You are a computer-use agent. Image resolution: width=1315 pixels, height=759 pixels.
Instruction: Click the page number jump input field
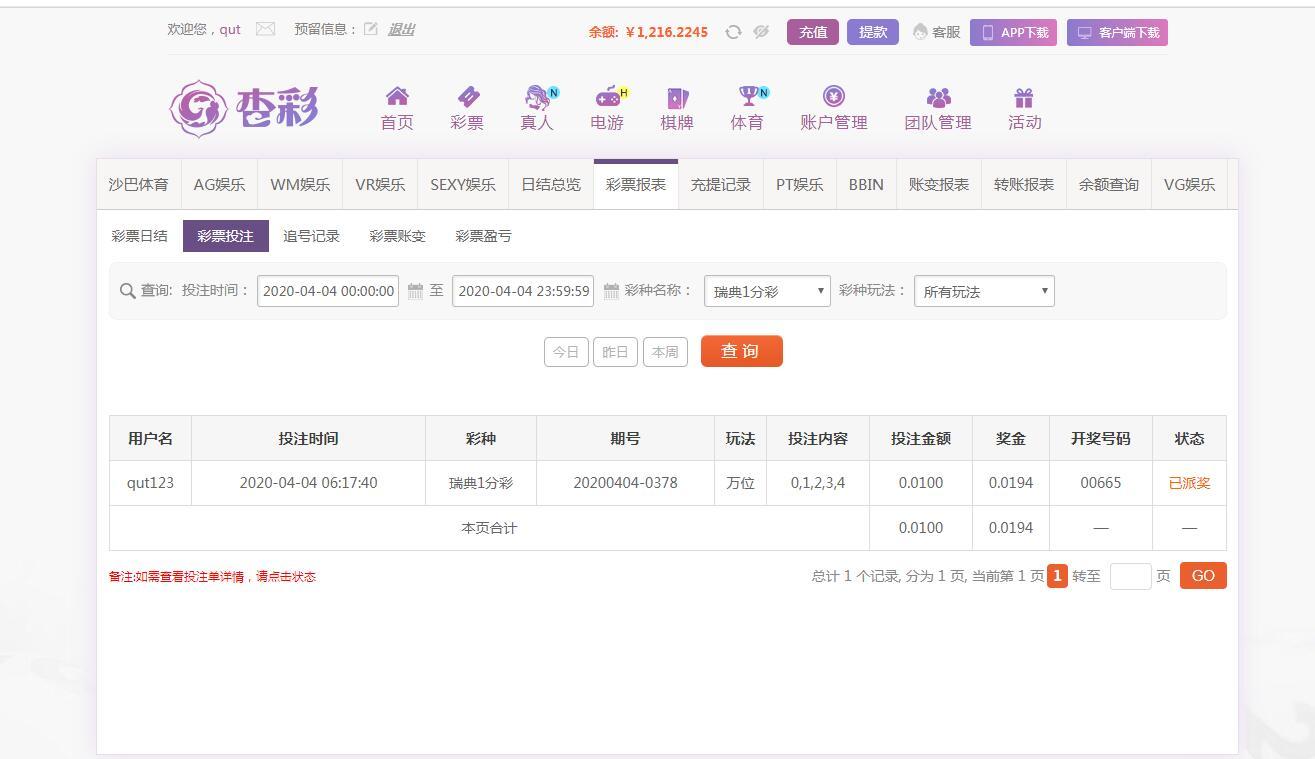(1130, 576)
